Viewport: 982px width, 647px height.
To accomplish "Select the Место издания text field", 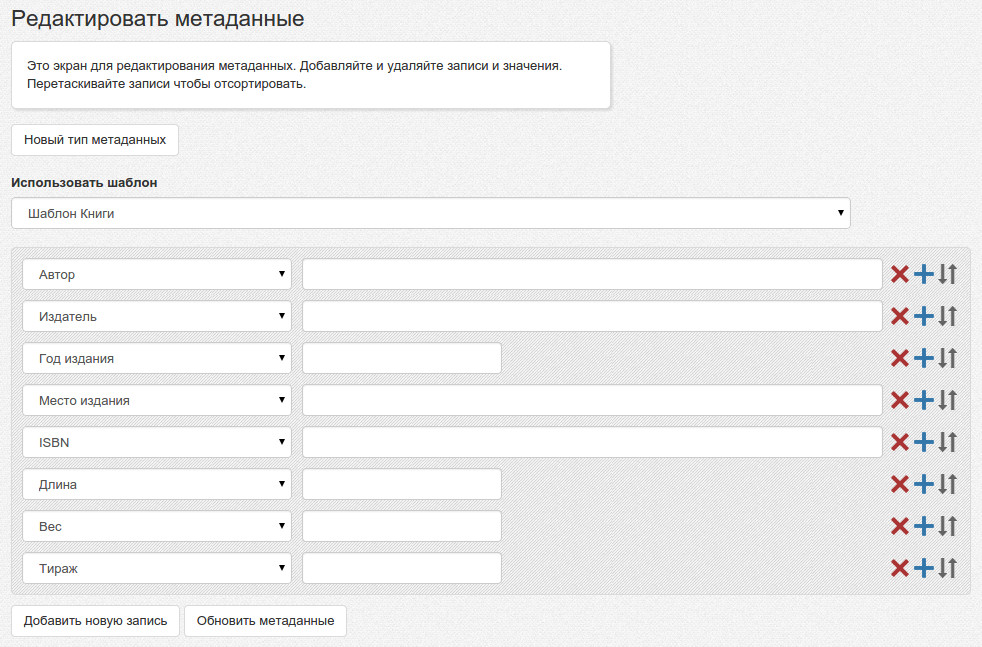I will coord(592,400).
